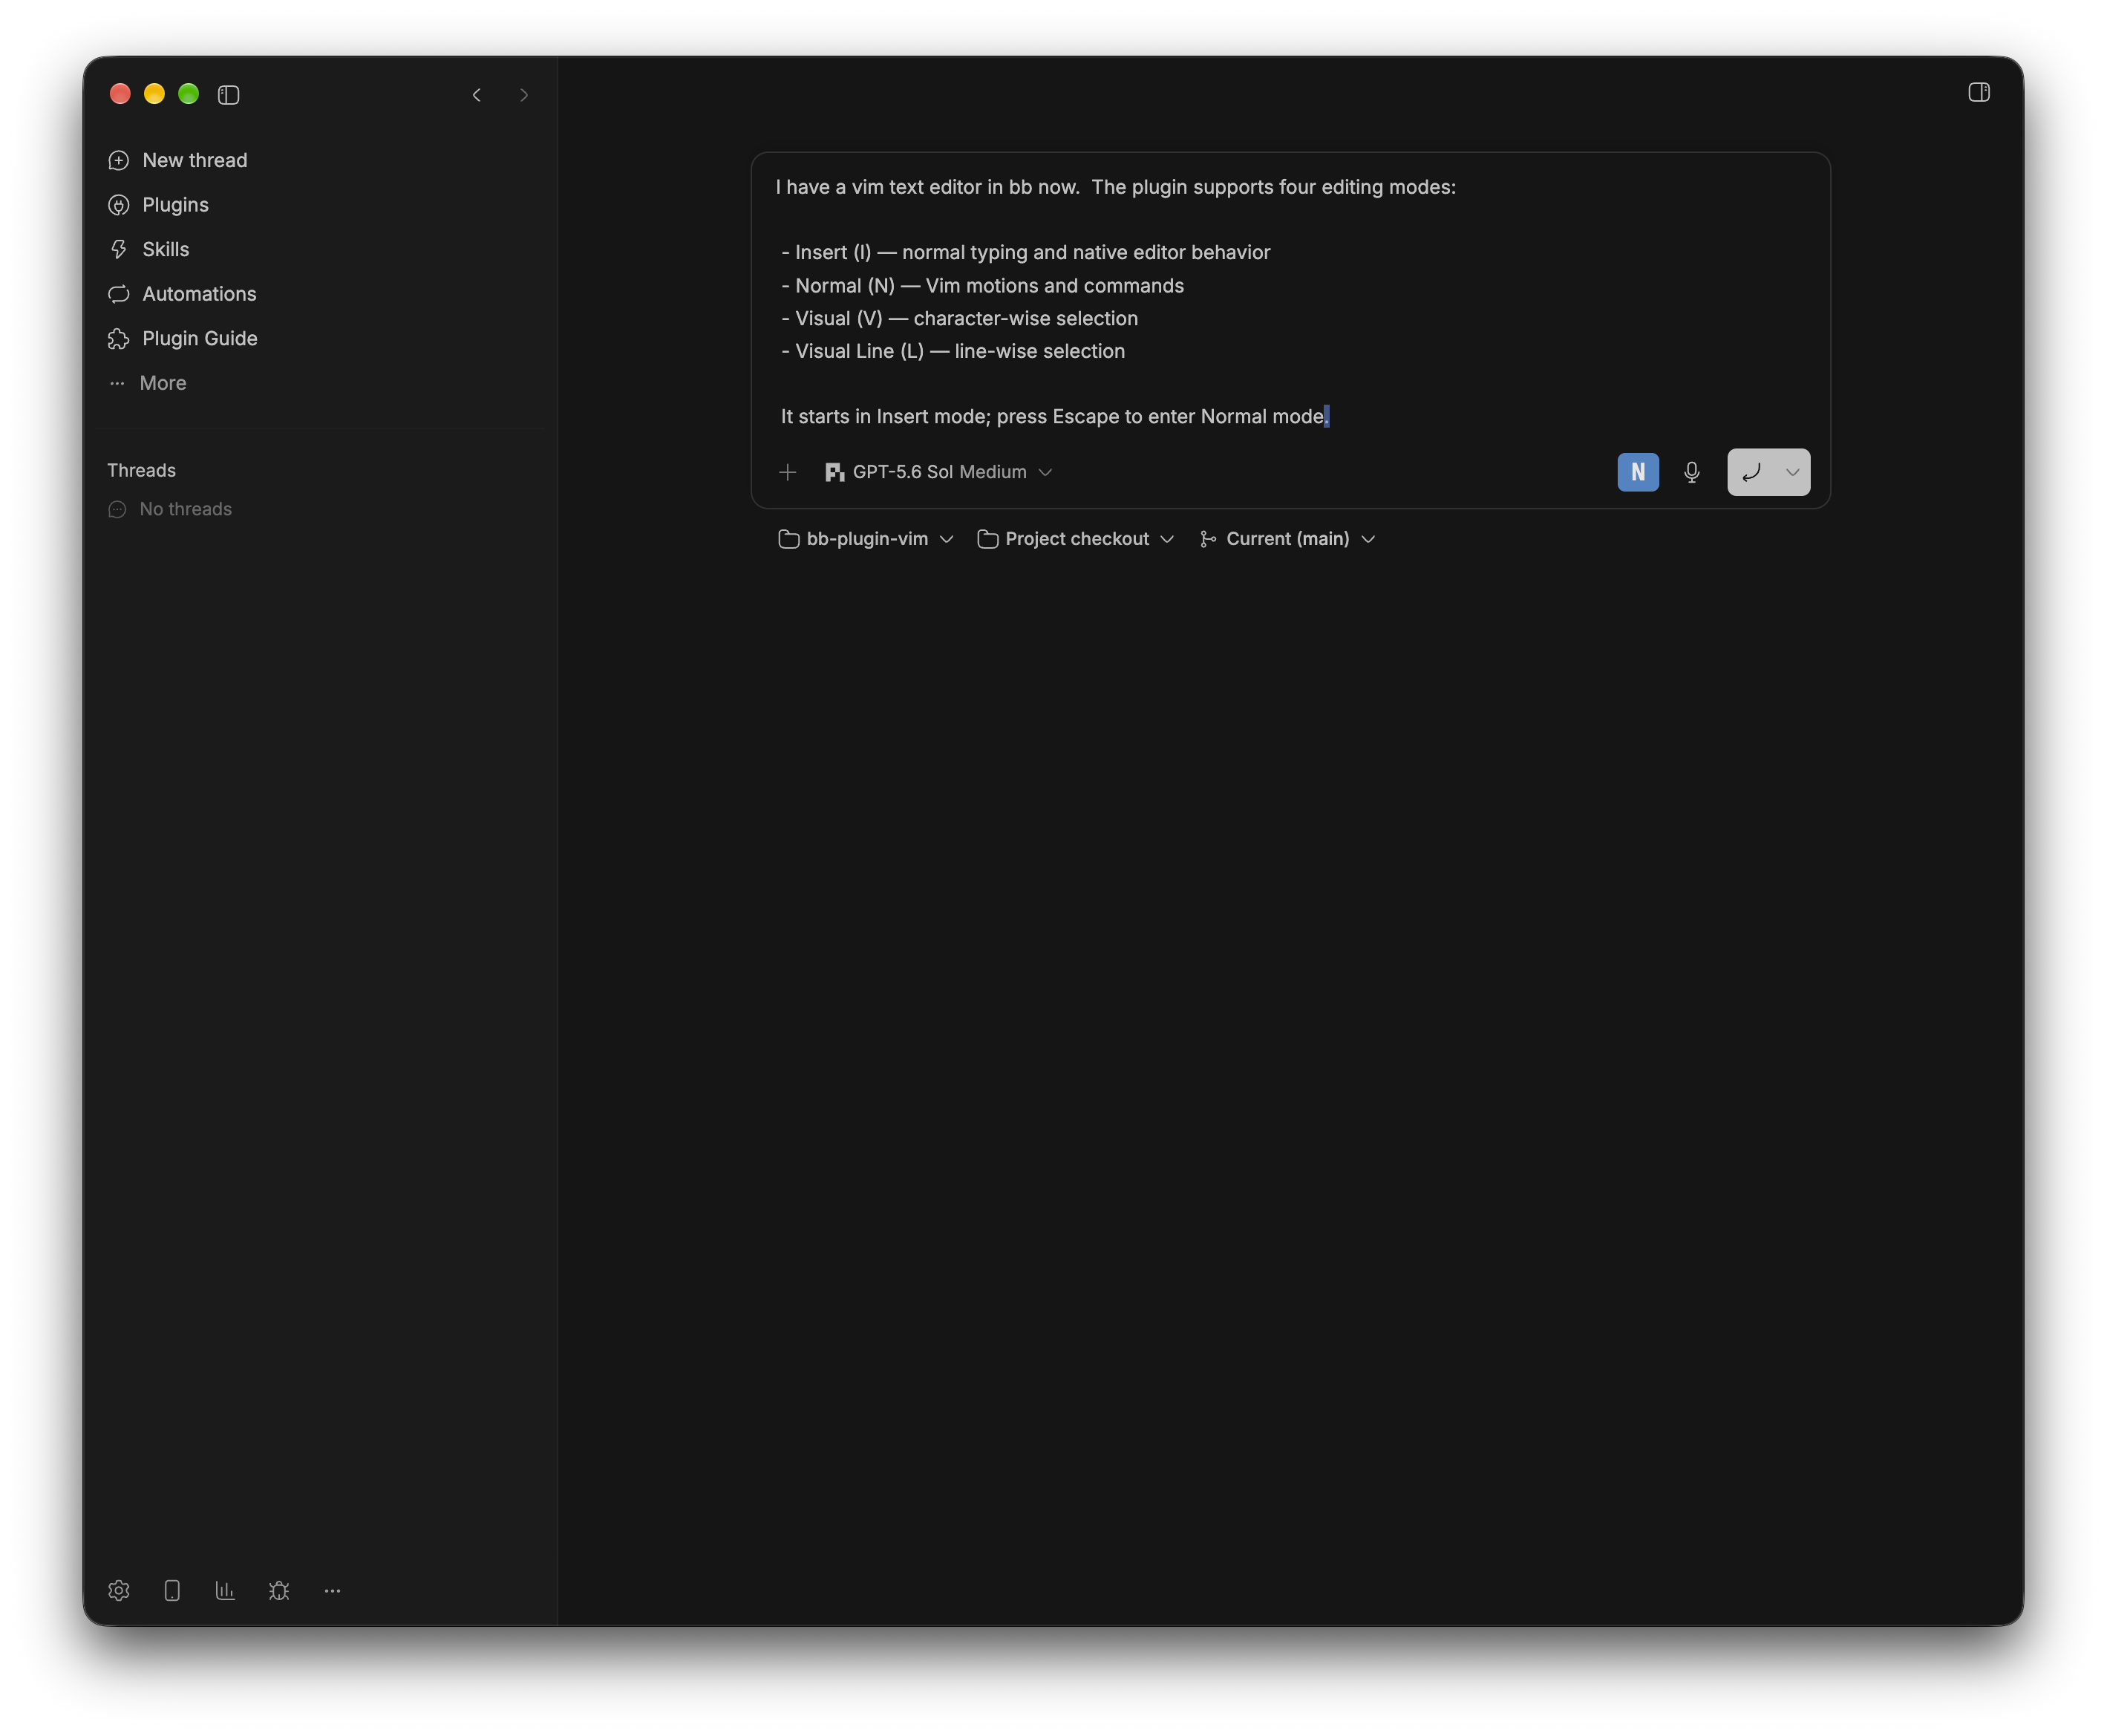Toggle the right side panel icon
Viewport: 2107px width, 1736px height.
tap(1978, 93)
